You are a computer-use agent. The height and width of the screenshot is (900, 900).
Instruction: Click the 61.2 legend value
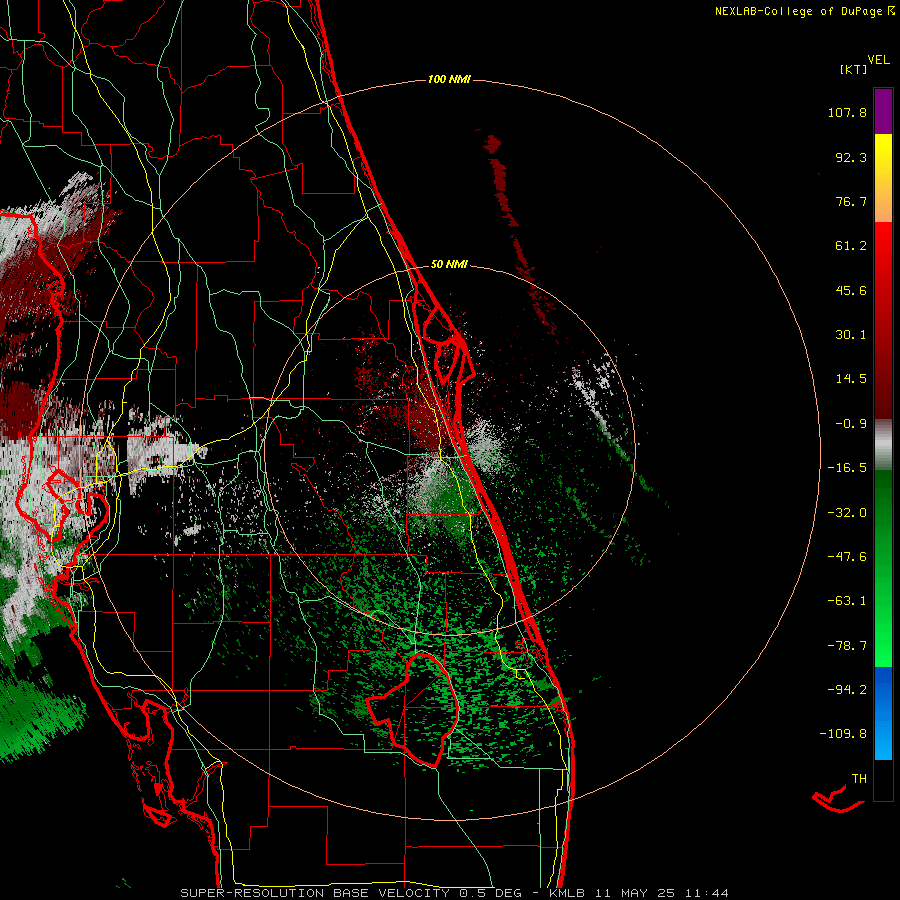click(851, 246)
